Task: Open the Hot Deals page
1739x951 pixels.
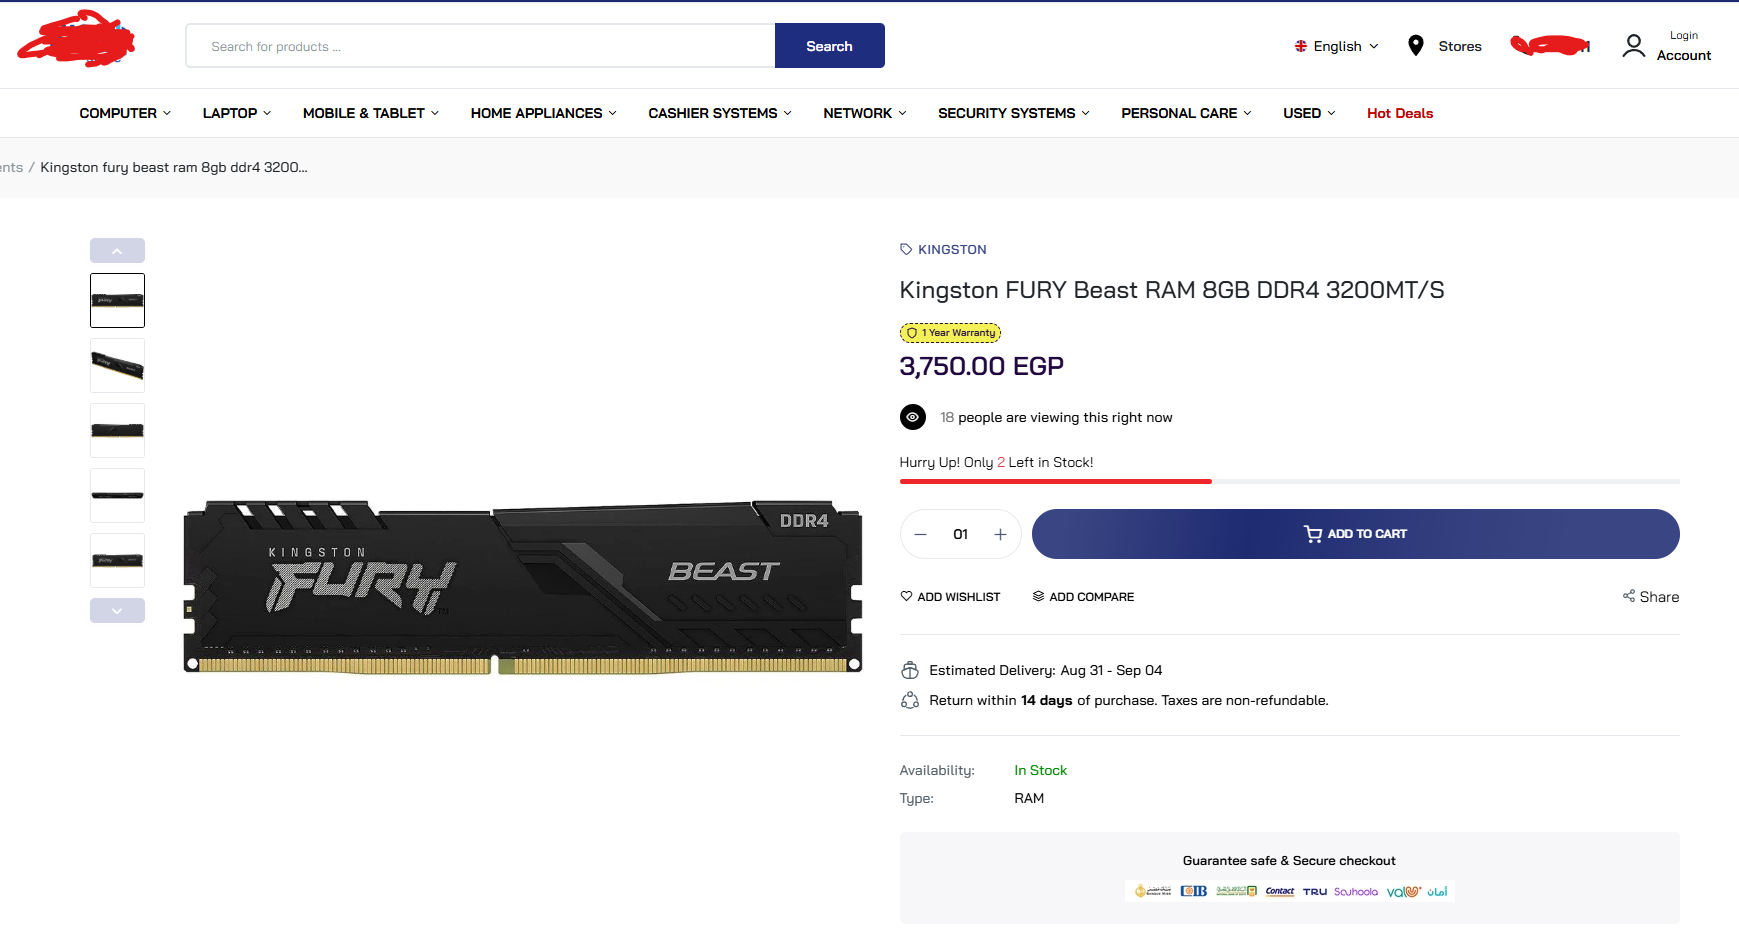Action: point(1400,113)
